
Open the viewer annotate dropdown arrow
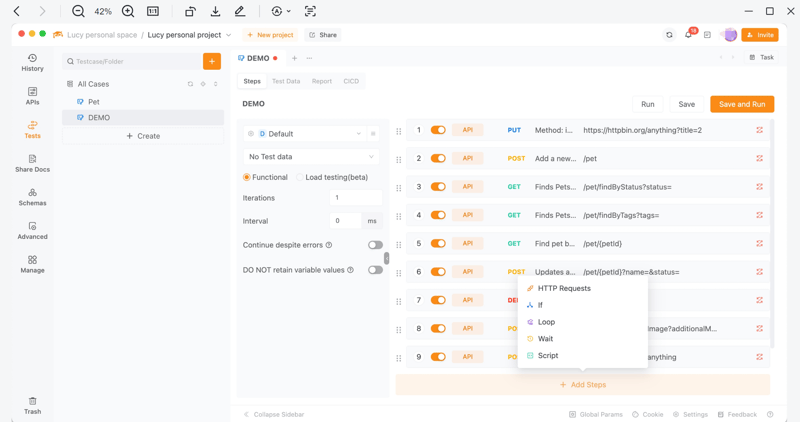coord(289,11)
